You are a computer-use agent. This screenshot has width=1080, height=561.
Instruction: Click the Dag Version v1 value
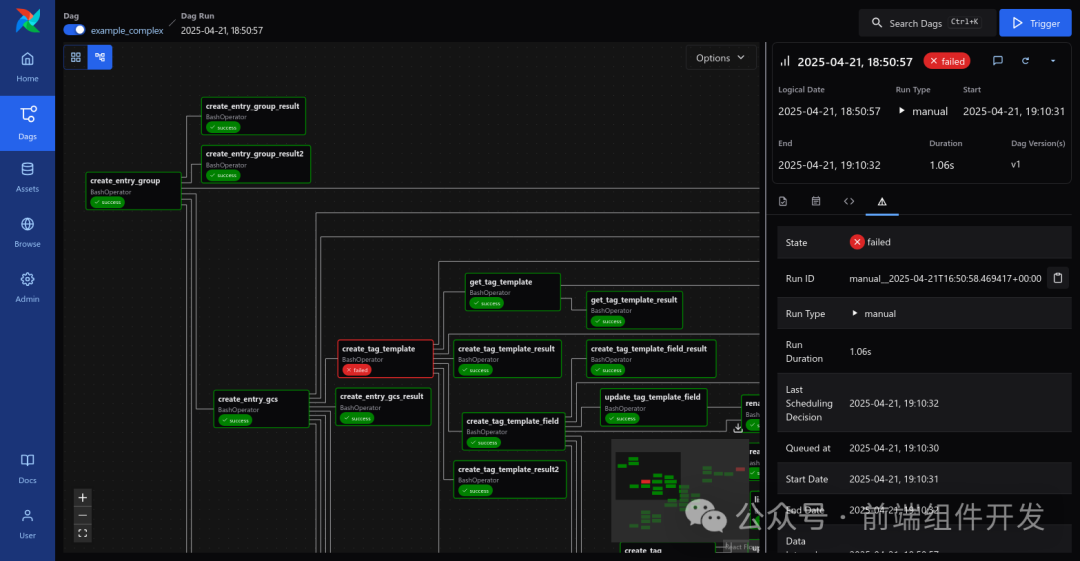click(x=1015, y=164)
